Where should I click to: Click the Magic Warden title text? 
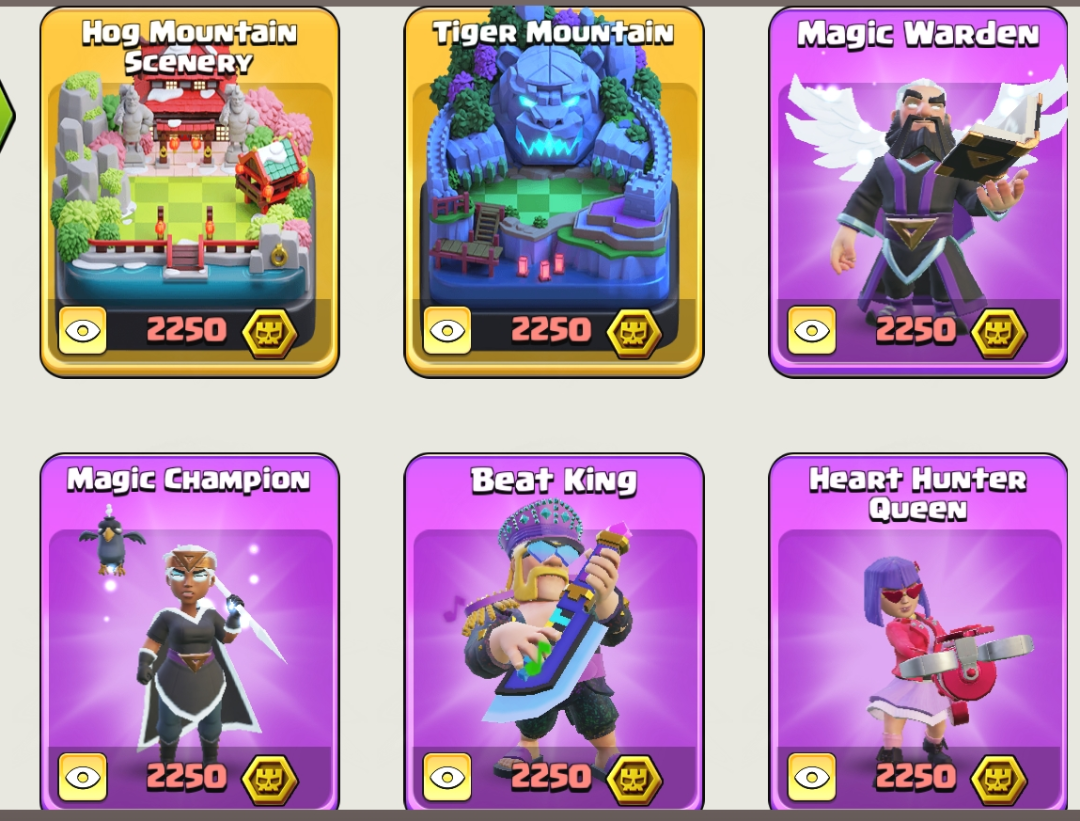917,34
